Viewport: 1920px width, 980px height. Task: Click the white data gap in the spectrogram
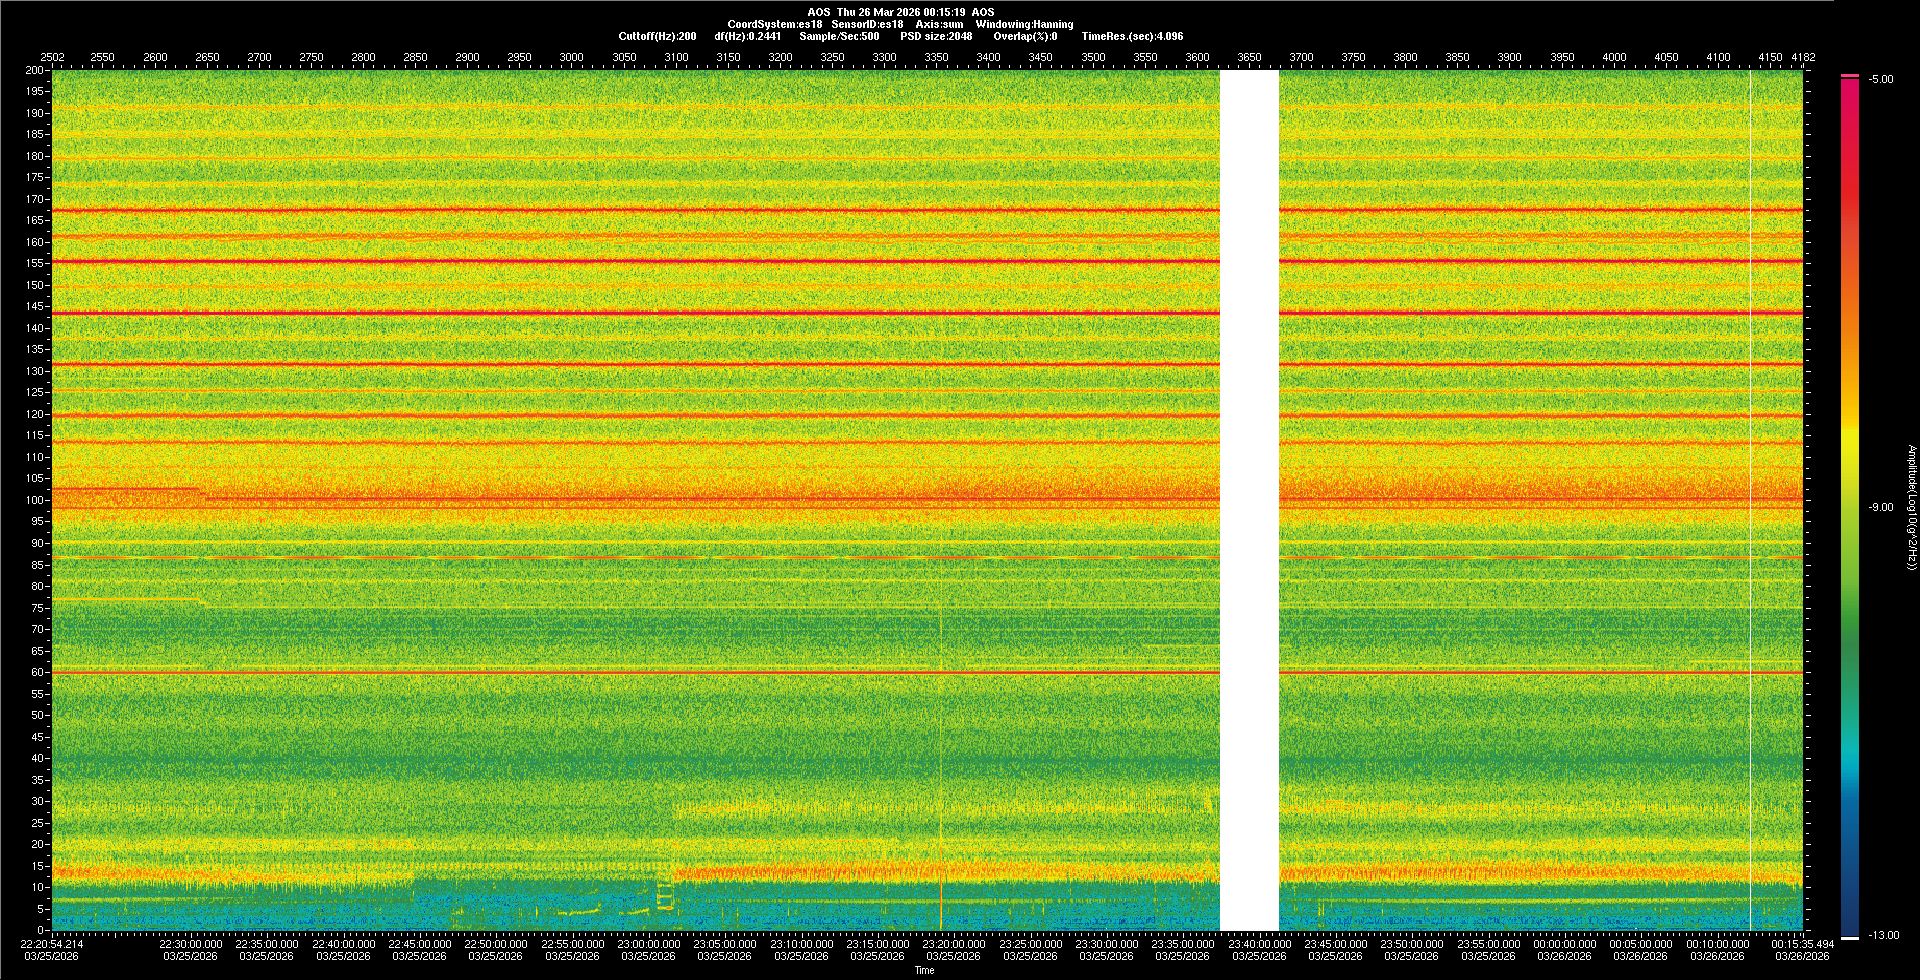(x=1249, y=500)
